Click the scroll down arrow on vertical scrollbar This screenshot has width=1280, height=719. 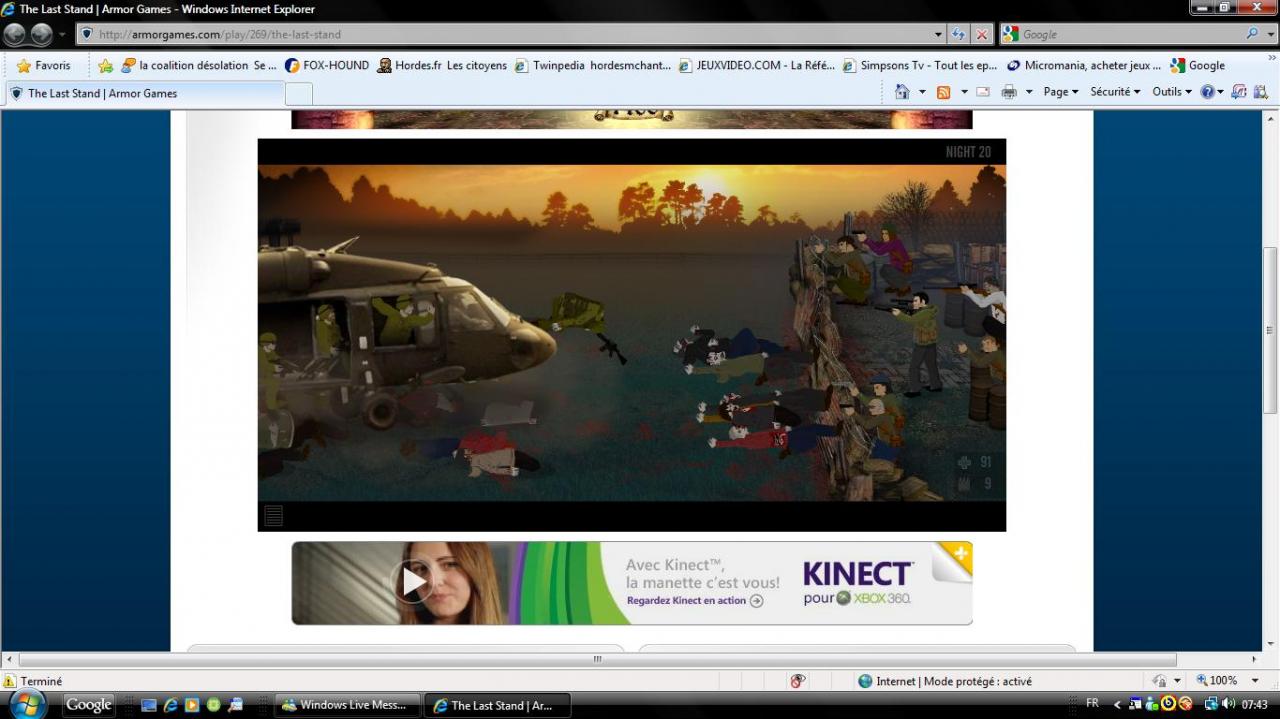coord(1271,644)
